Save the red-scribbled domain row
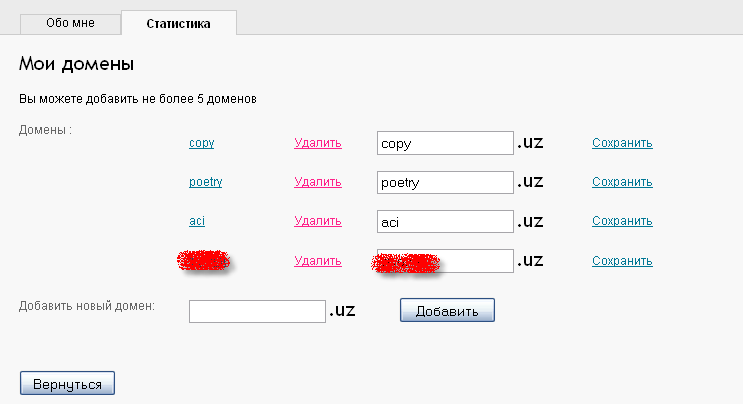743x404 pixels. pyautogui.click(x=622, y=261)
